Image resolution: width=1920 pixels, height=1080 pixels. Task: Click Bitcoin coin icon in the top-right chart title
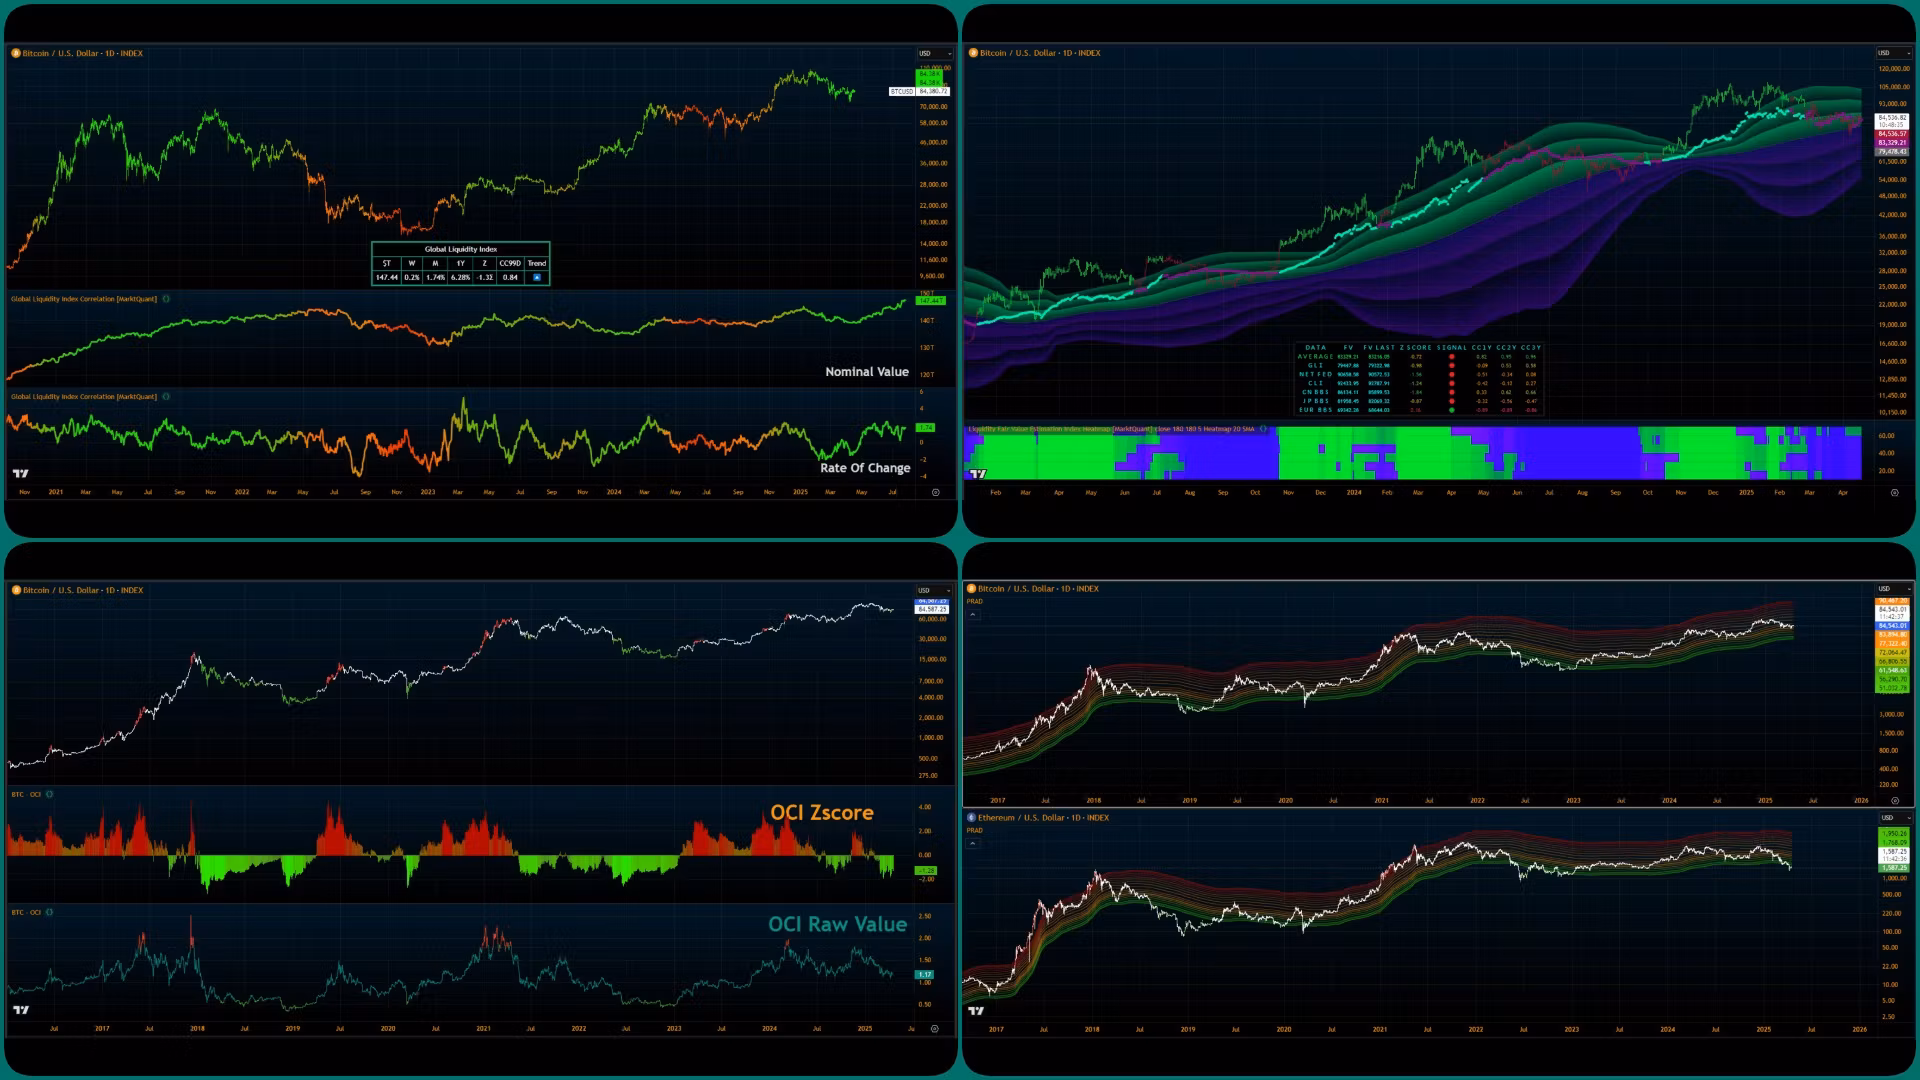[973, 53]
